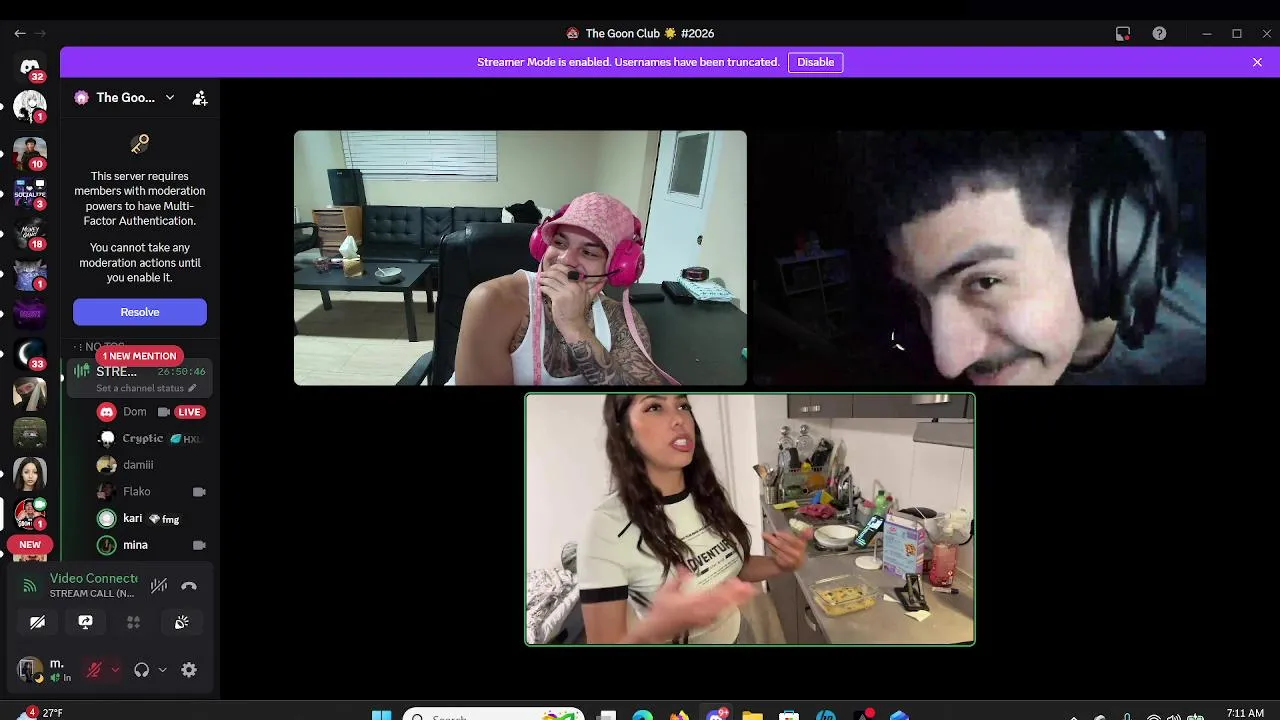Disconnect from the voice call

(189, 586)
